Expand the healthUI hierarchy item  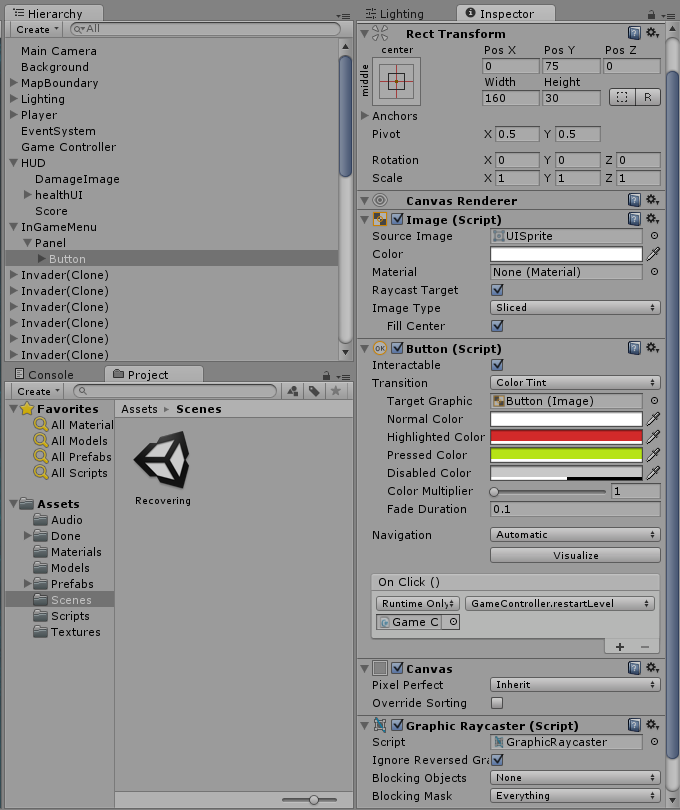[28, 195]
